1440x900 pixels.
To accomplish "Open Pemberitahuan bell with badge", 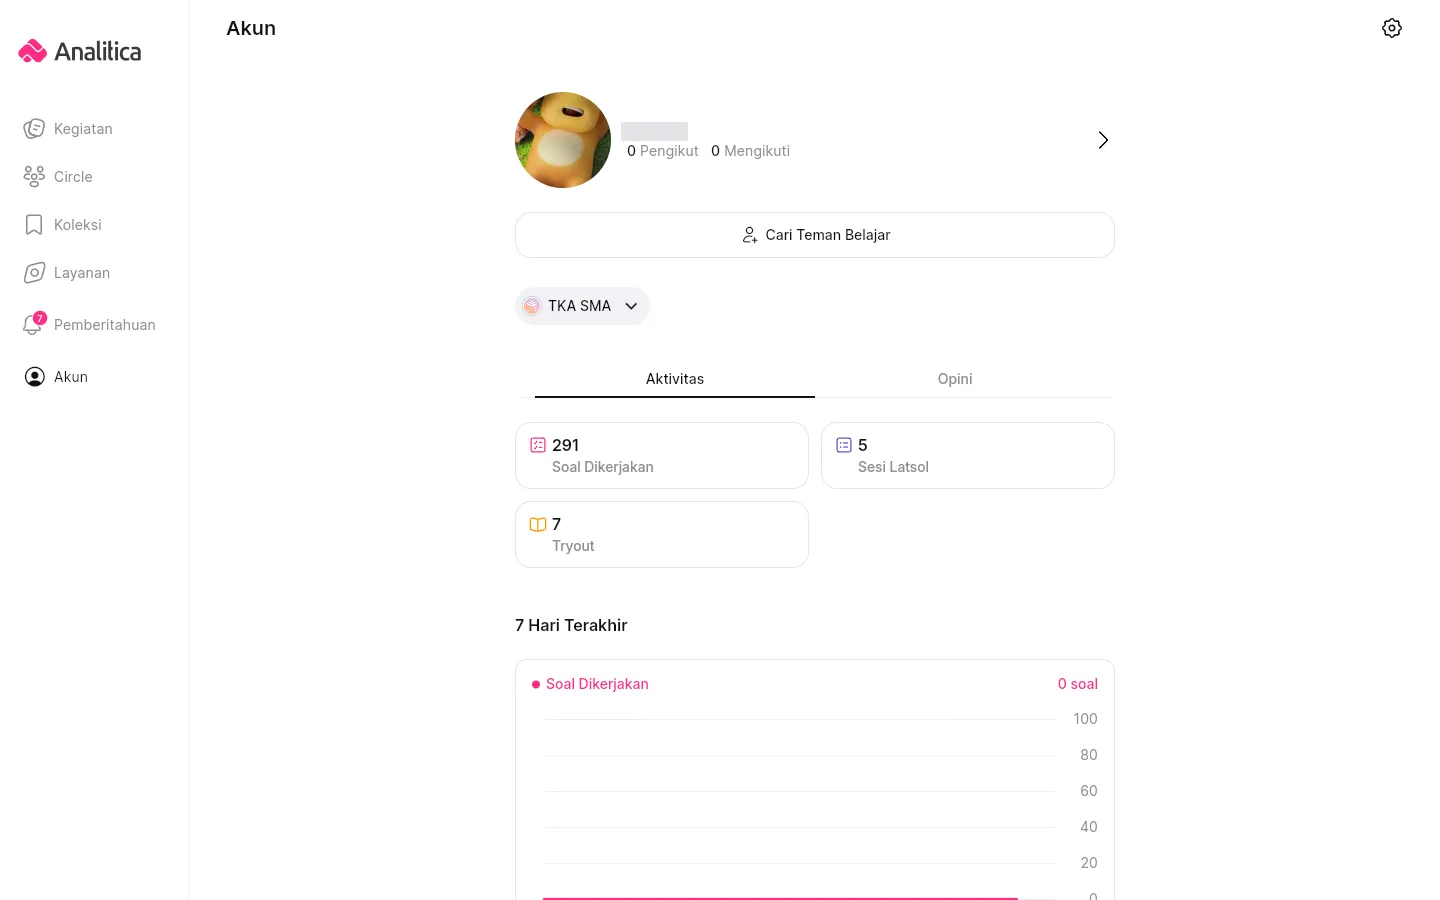I will [34, 324].
